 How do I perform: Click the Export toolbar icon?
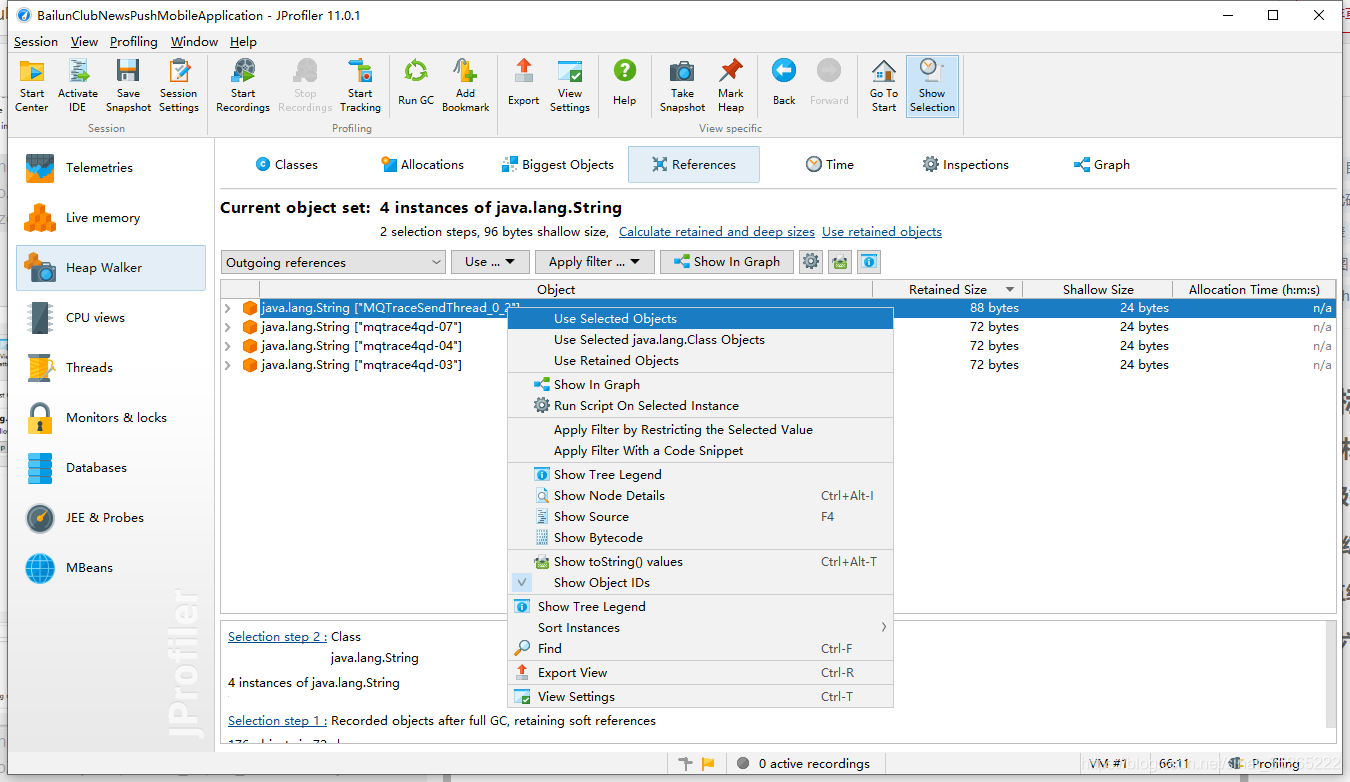pos(523,82)
